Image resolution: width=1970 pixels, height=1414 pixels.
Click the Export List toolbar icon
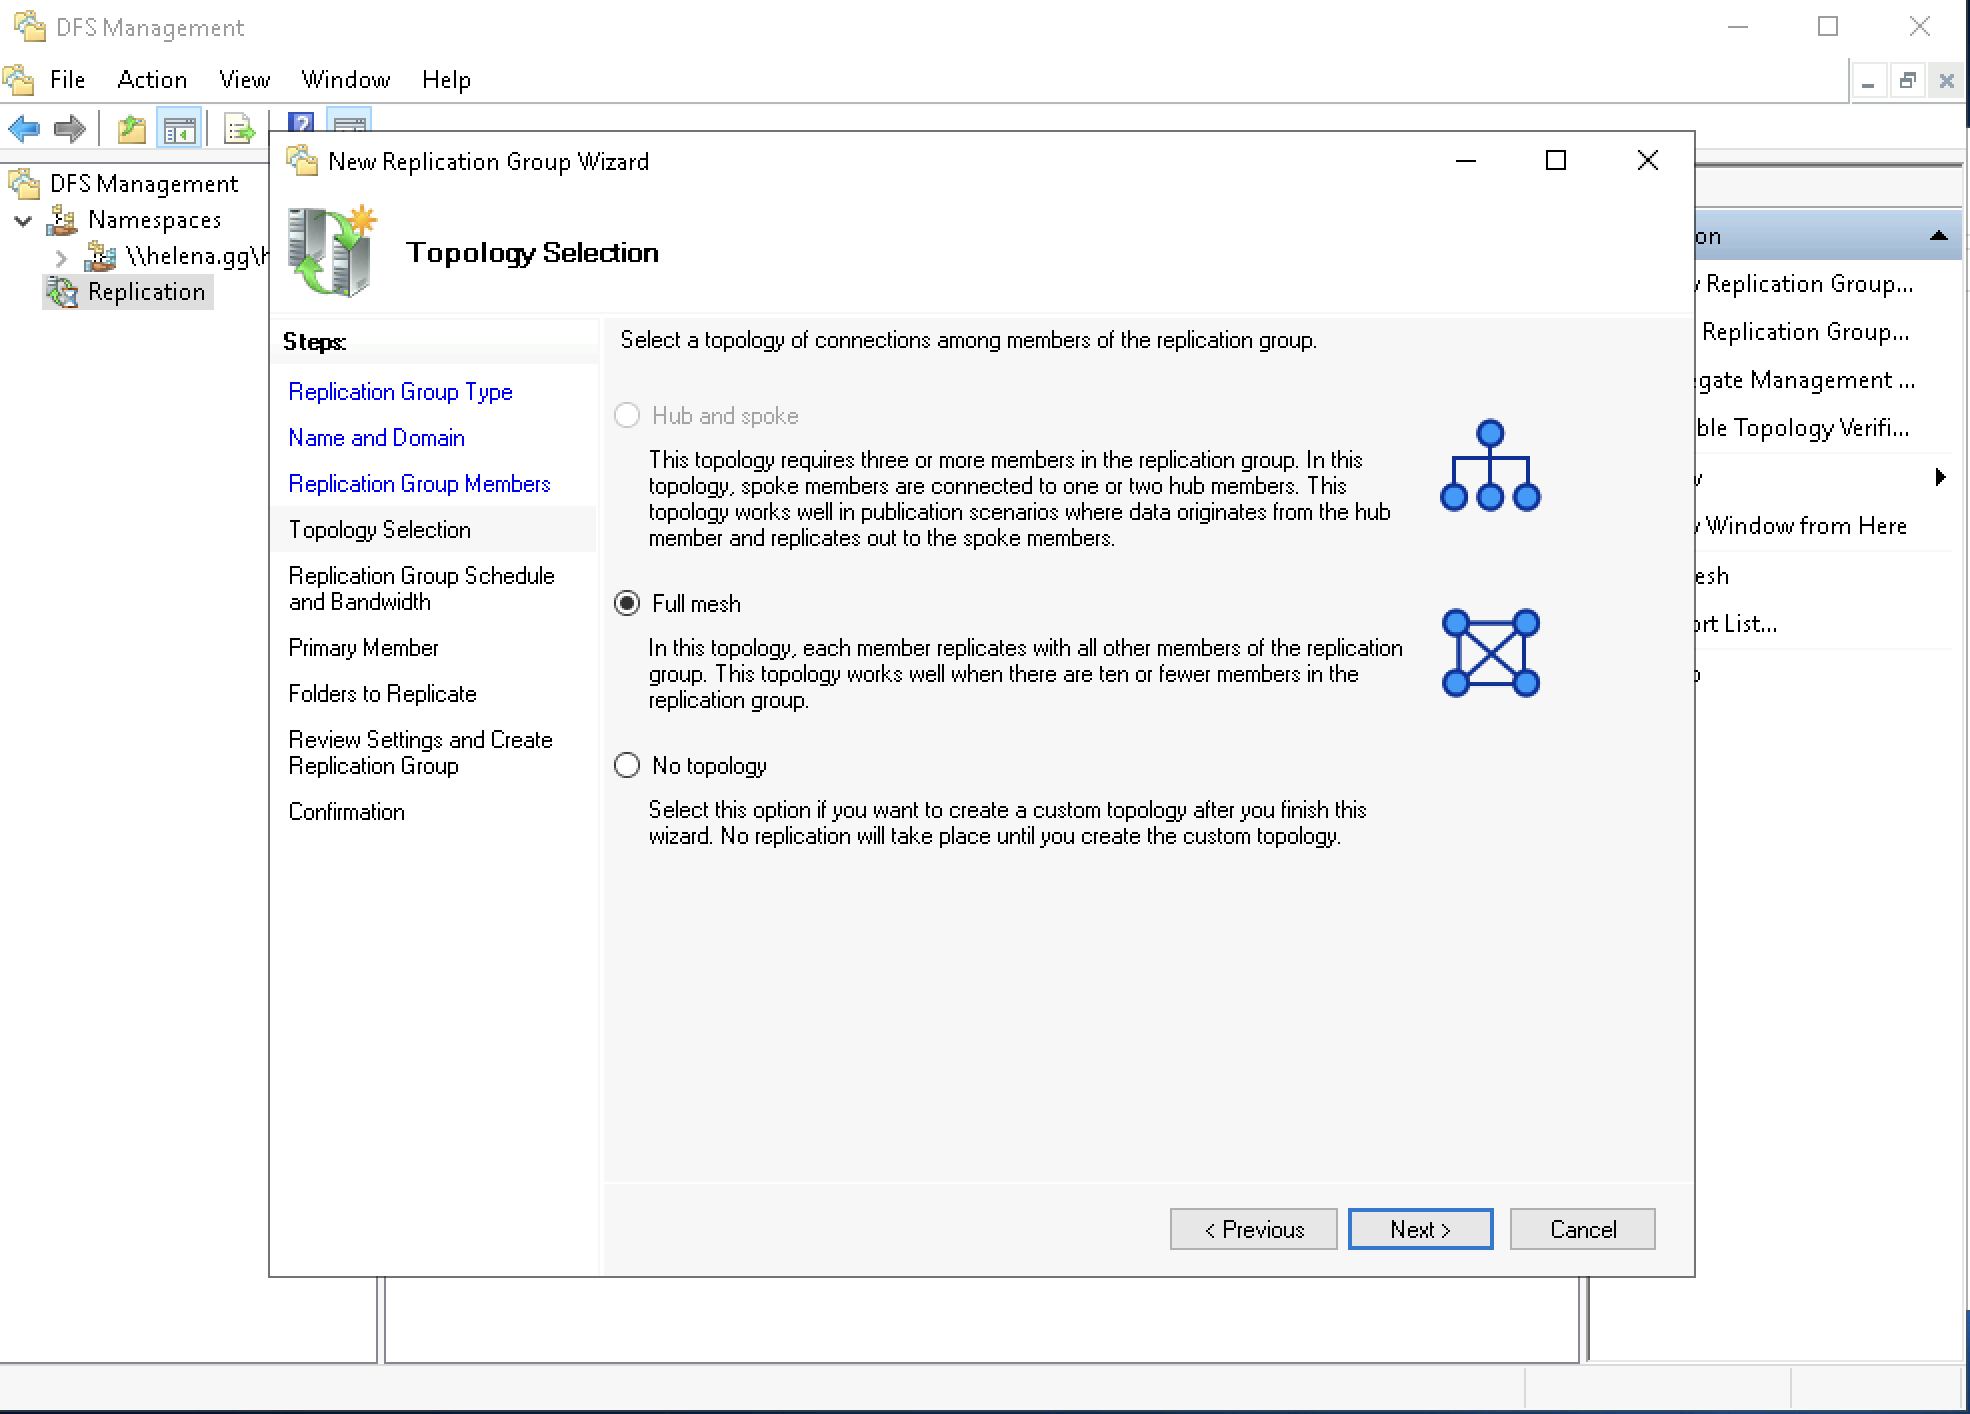(x=239, y=129)
